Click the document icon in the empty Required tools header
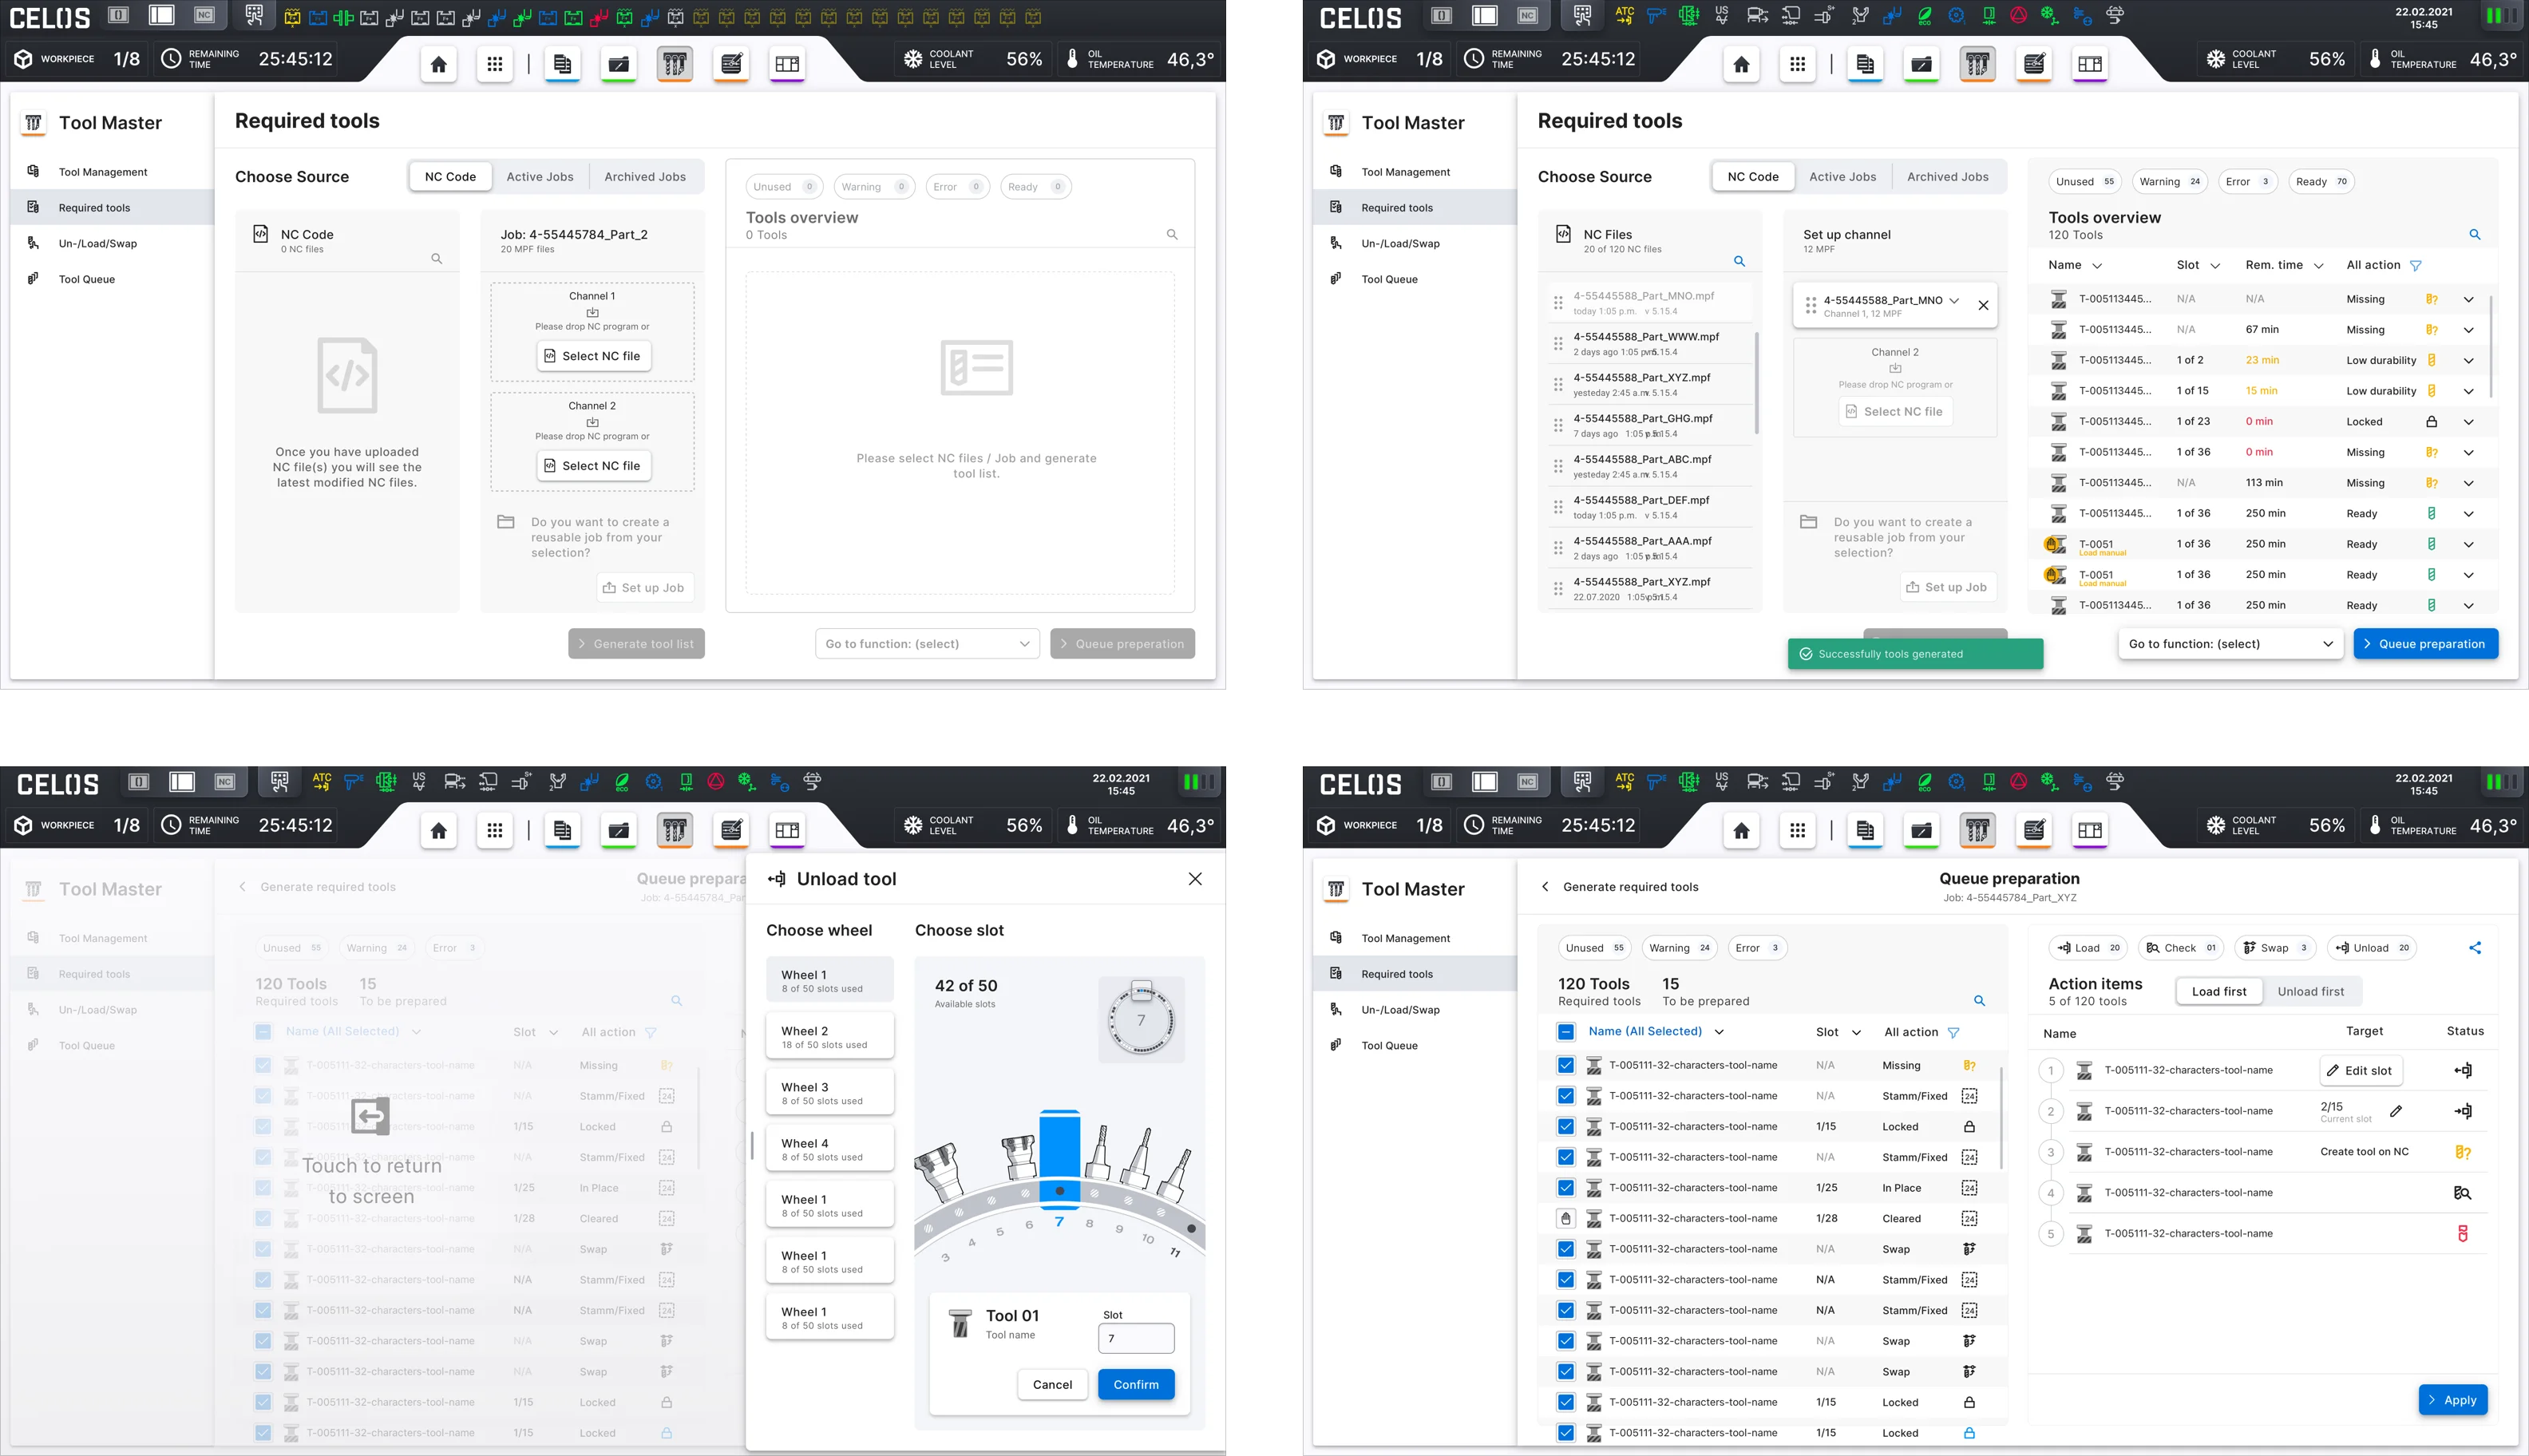Image resolution: width=2529 pixels, height=1456 pixels. tap(562, 64)
